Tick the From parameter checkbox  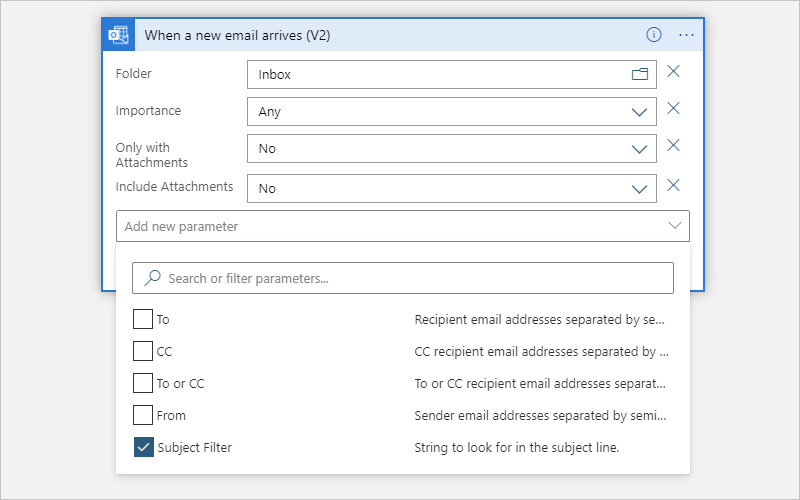143,415
